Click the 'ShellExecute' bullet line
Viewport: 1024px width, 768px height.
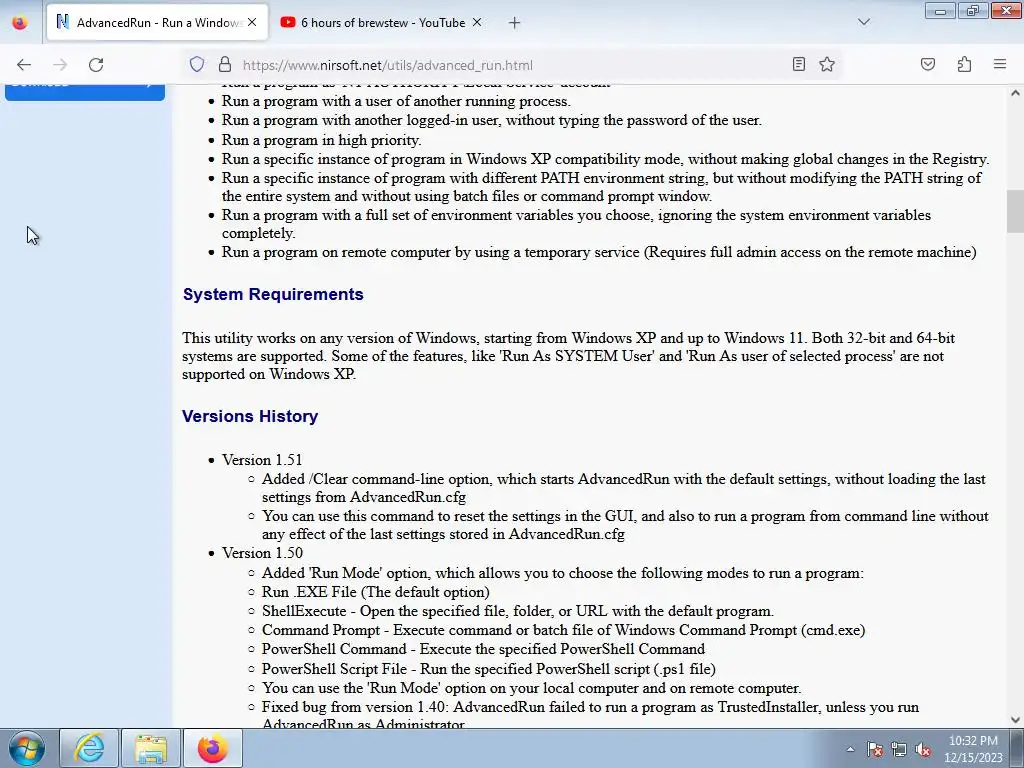tap(518, 611)
